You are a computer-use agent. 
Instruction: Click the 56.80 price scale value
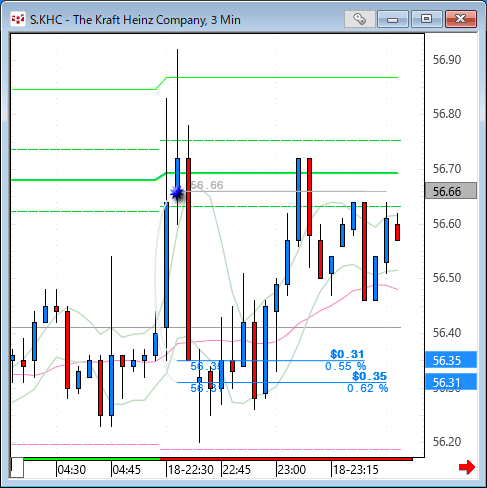click(x=447, y=114)
